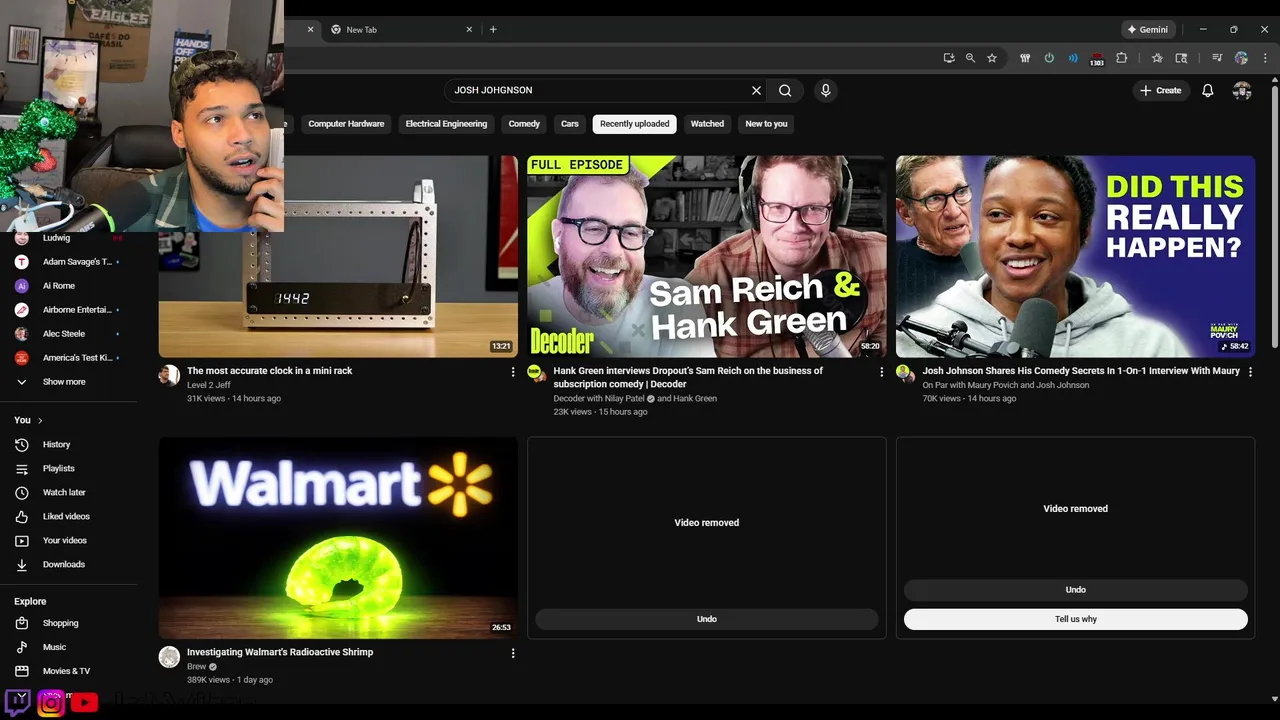The image size is (1280, 720).
Task: Open options for Hank Green interview video
Action: pyautogui.click(x=881, y=371)
